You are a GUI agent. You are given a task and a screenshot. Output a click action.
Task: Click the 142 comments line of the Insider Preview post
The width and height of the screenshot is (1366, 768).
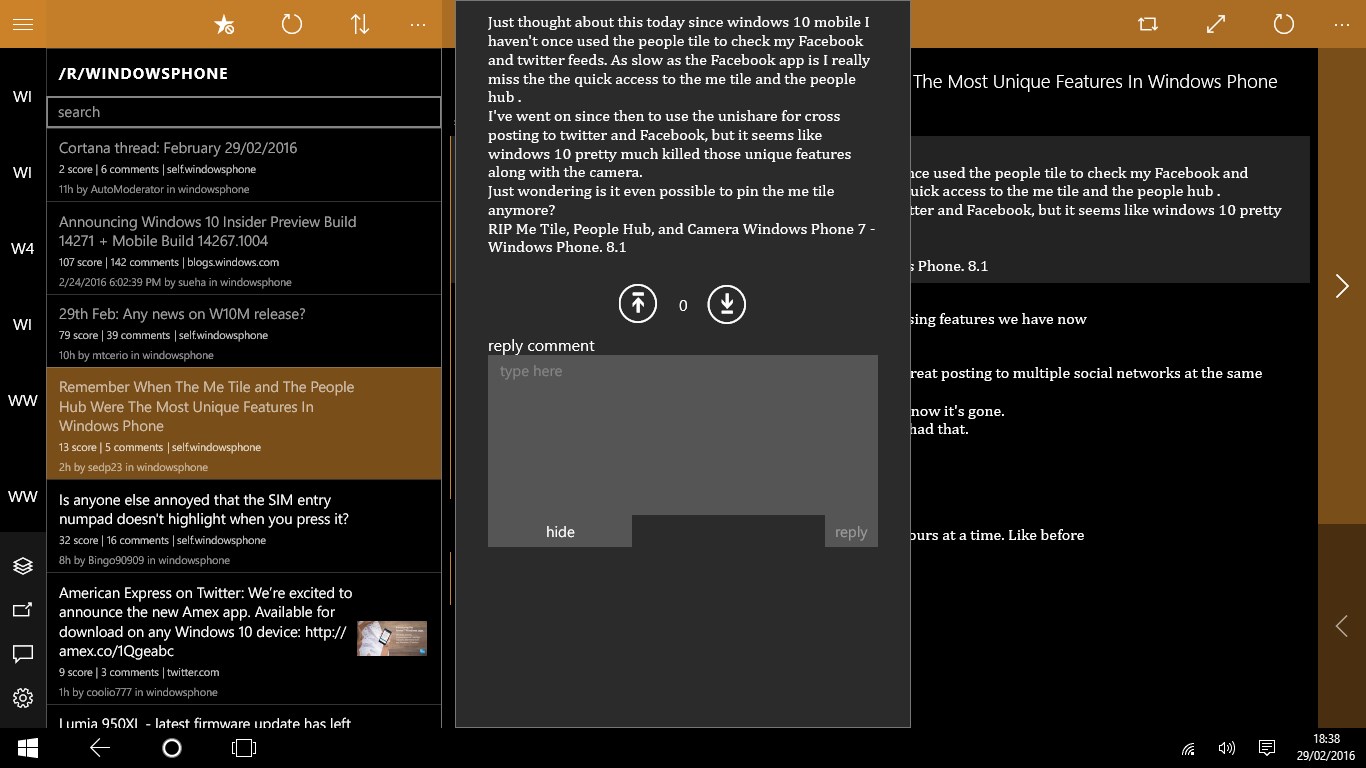169,262
